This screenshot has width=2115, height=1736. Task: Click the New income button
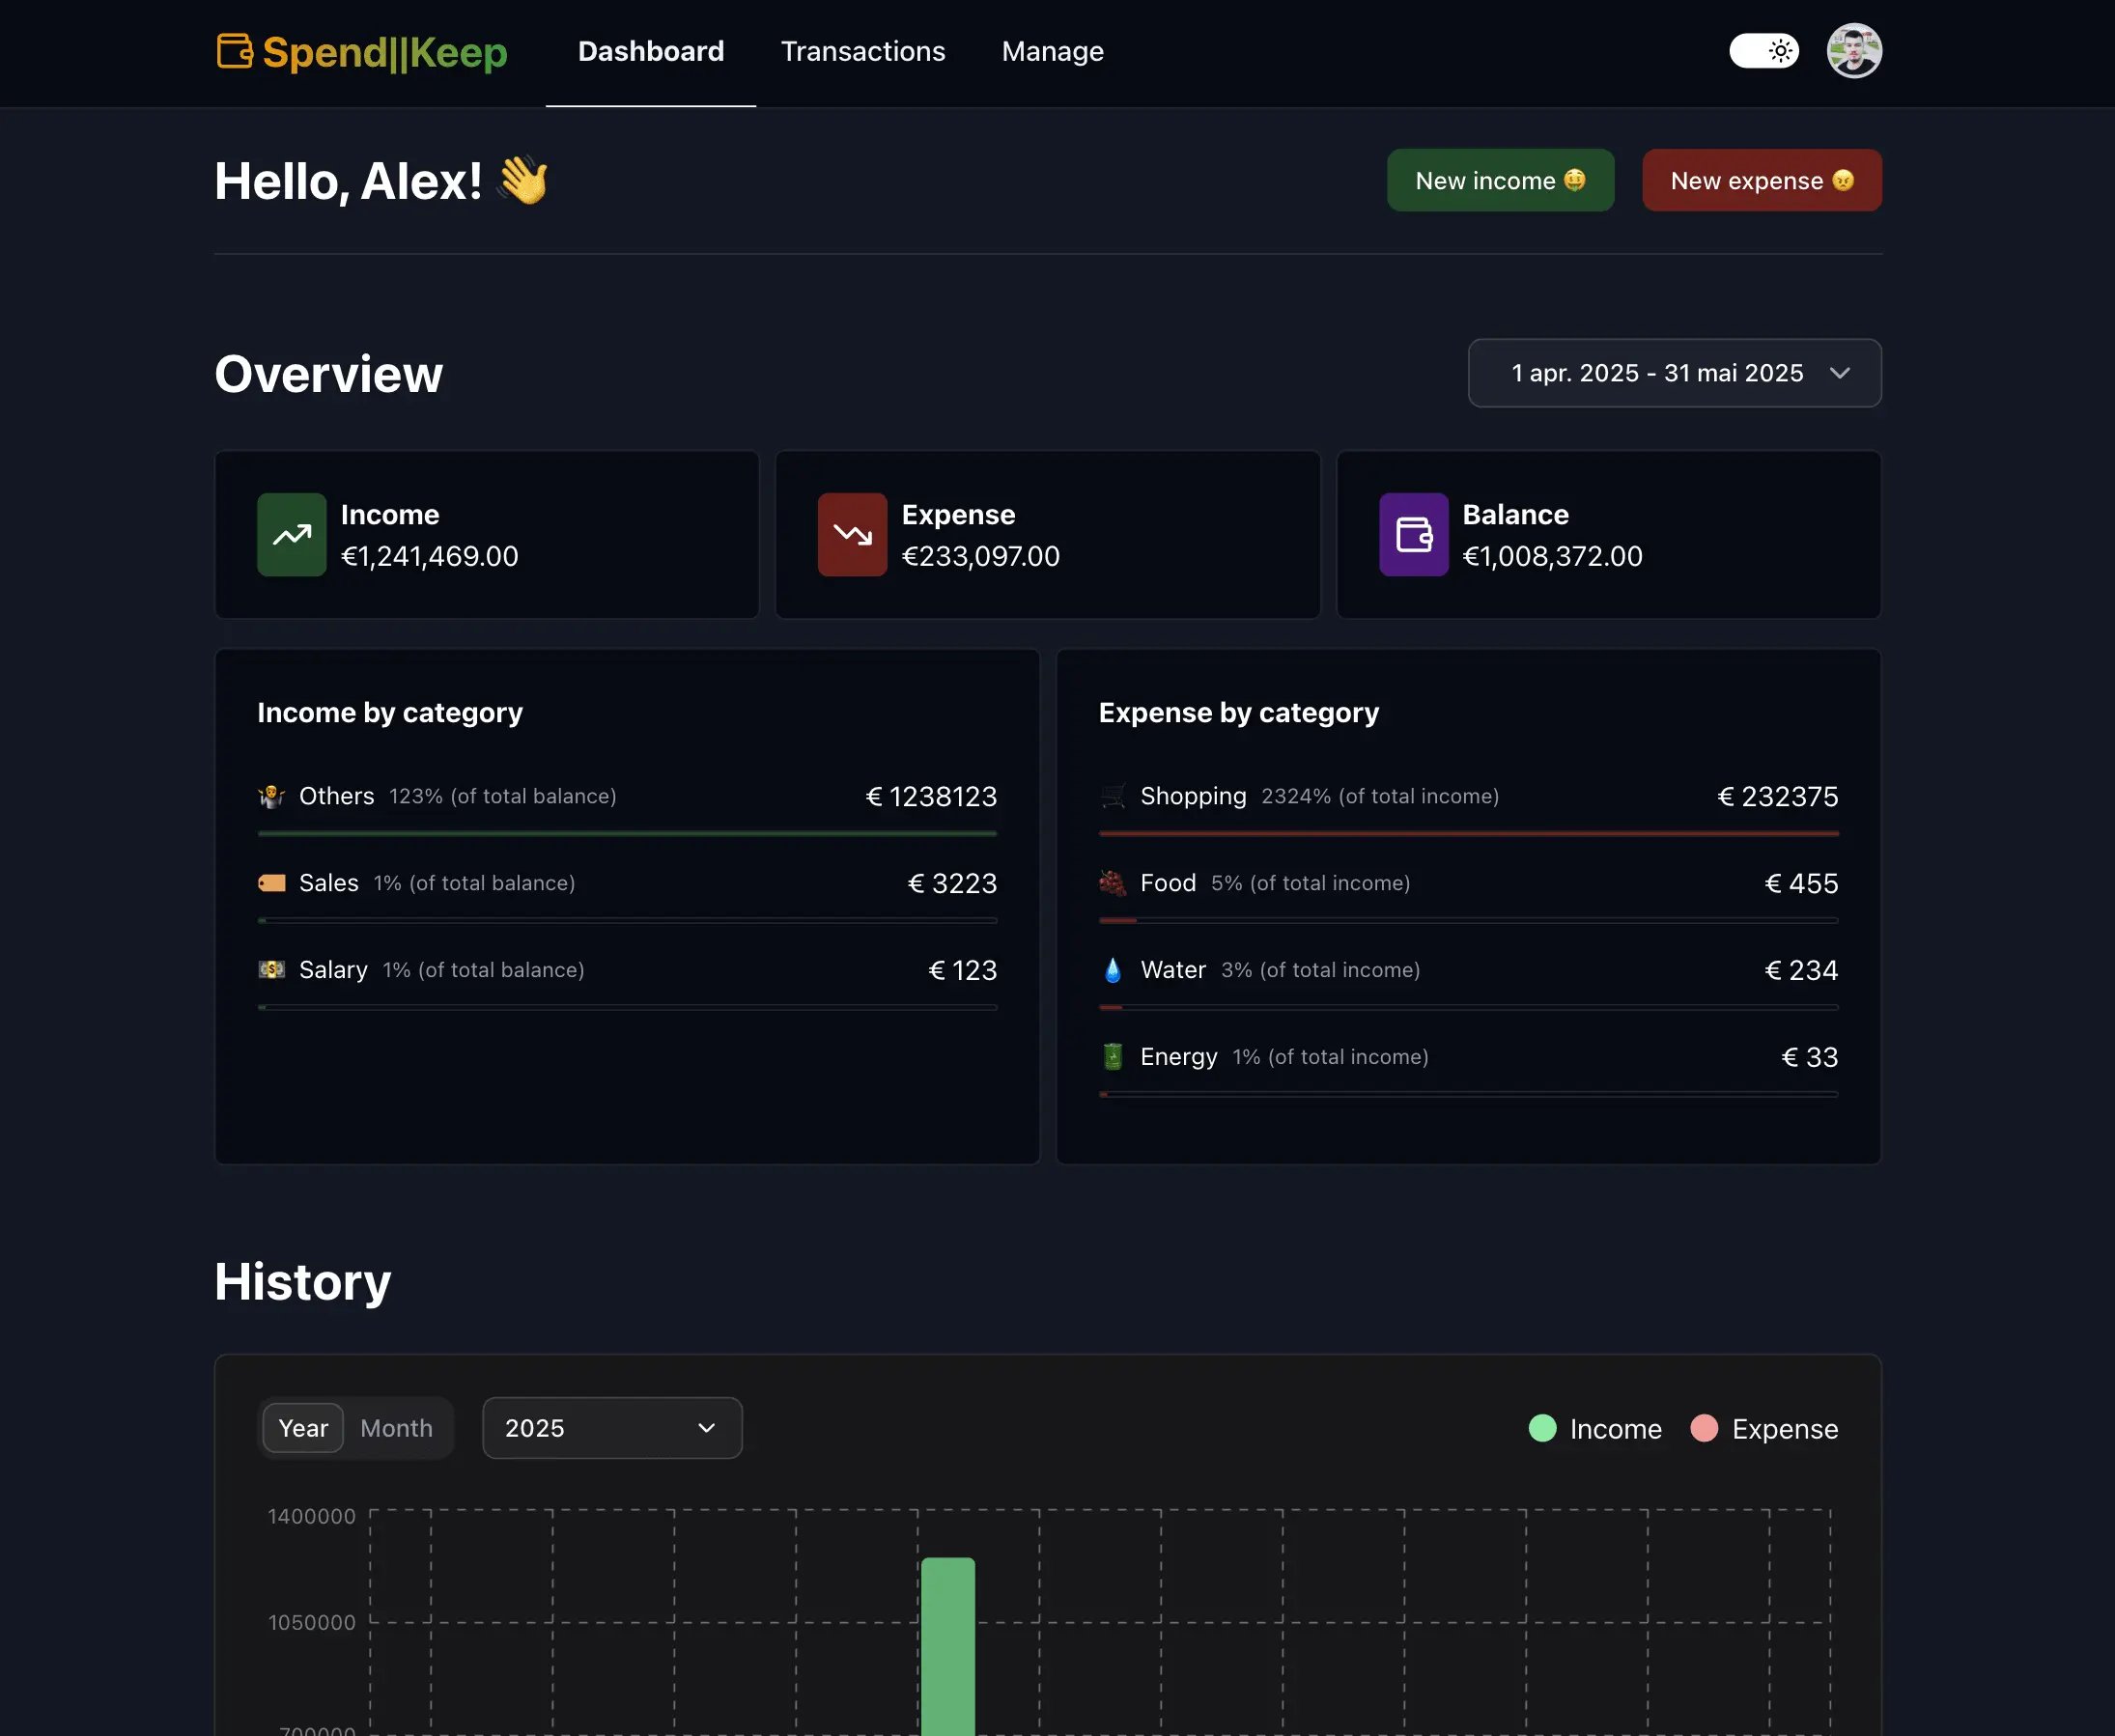(1499, 180)
